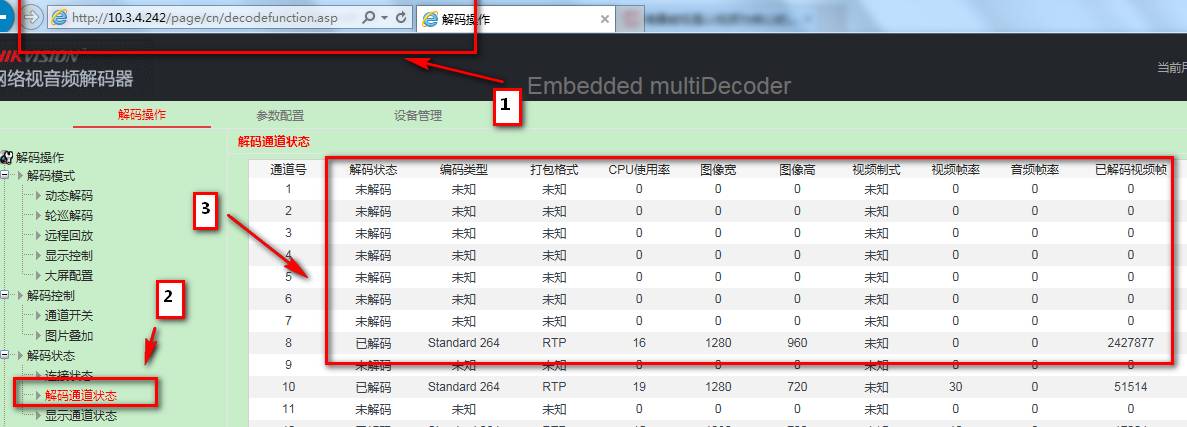Click the IE page icon in address bar
1187x427 pixels.
tap(60, 18)
